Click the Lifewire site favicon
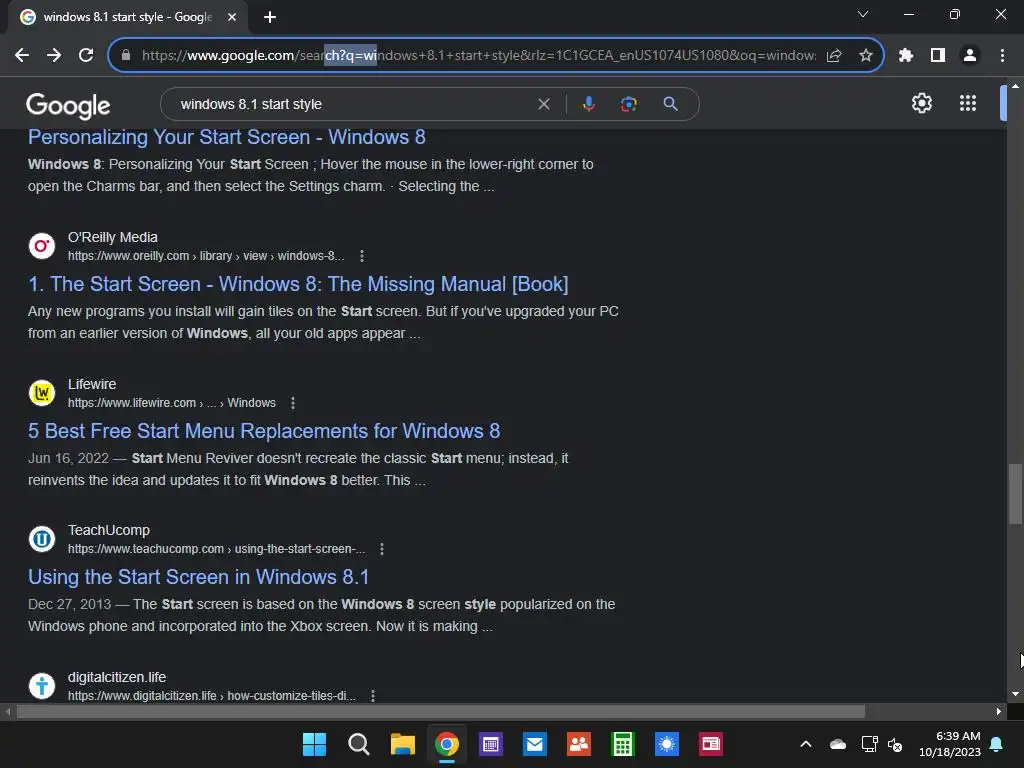This screenshot has height=768, width=1024. click(42, 393)
